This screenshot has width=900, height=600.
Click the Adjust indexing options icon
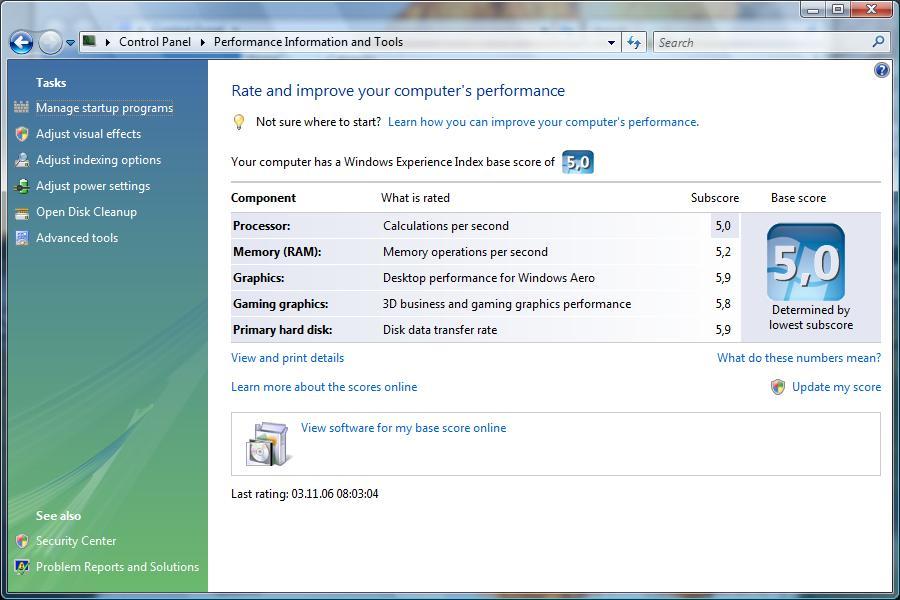(x=22, y=160)
